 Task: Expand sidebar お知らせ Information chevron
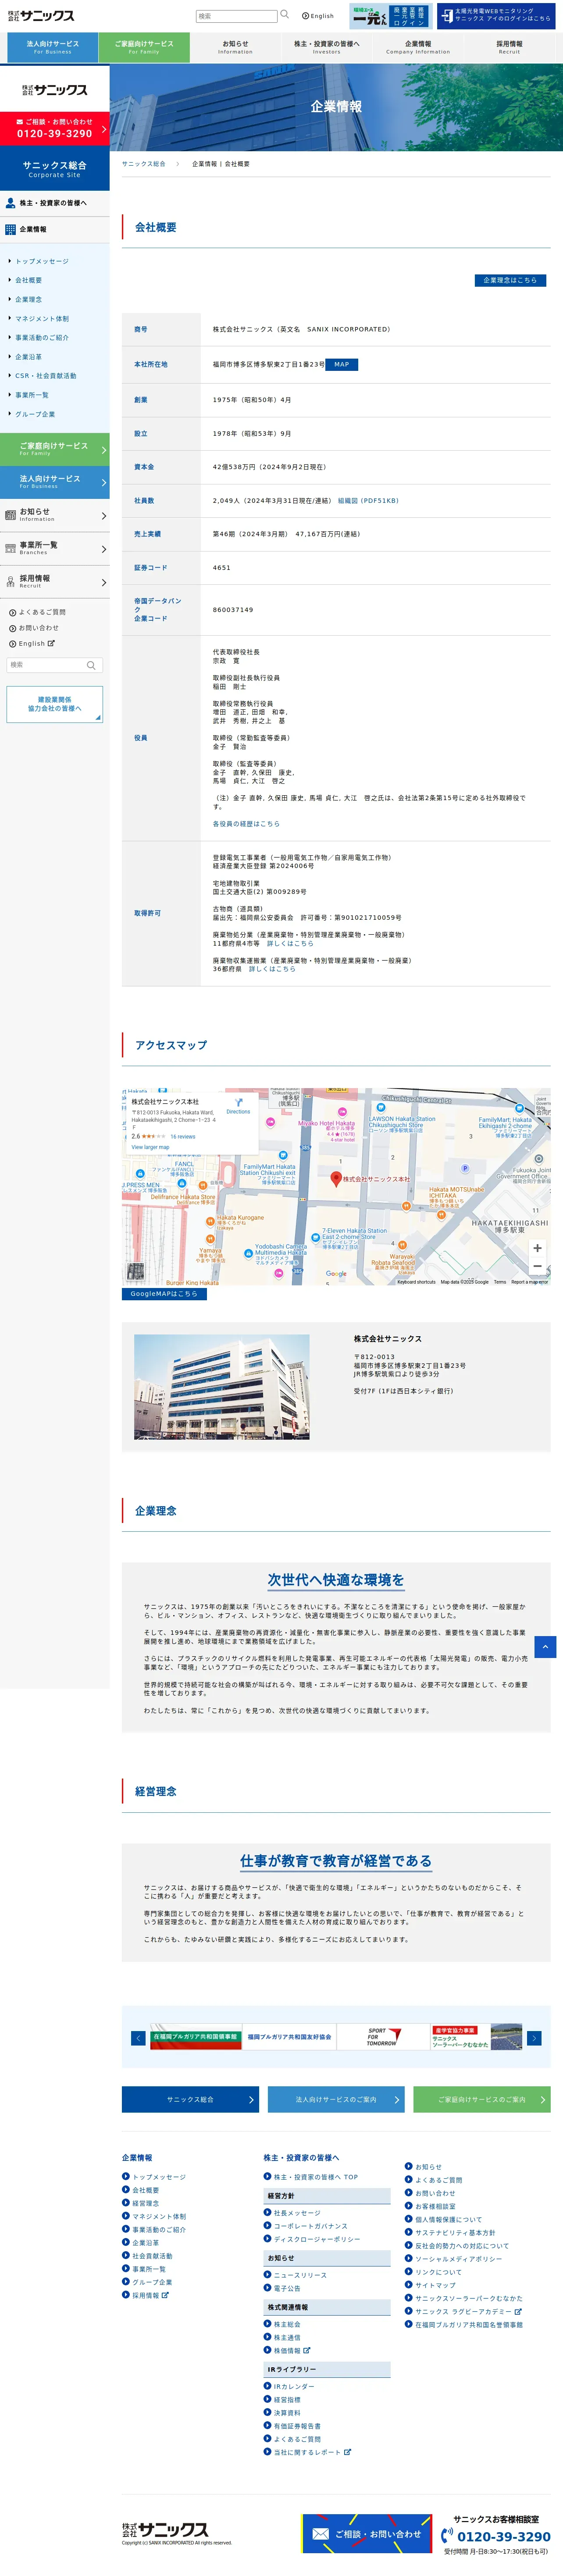[104, 516]
